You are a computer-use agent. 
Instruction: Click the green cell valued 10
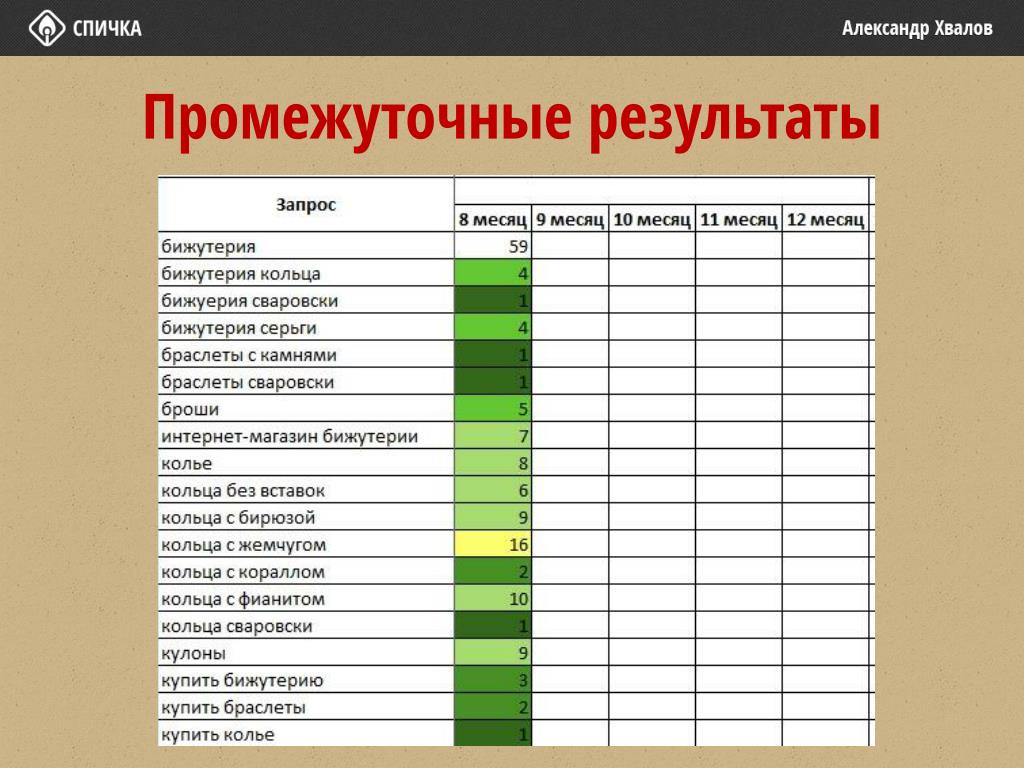click(493, 599)
